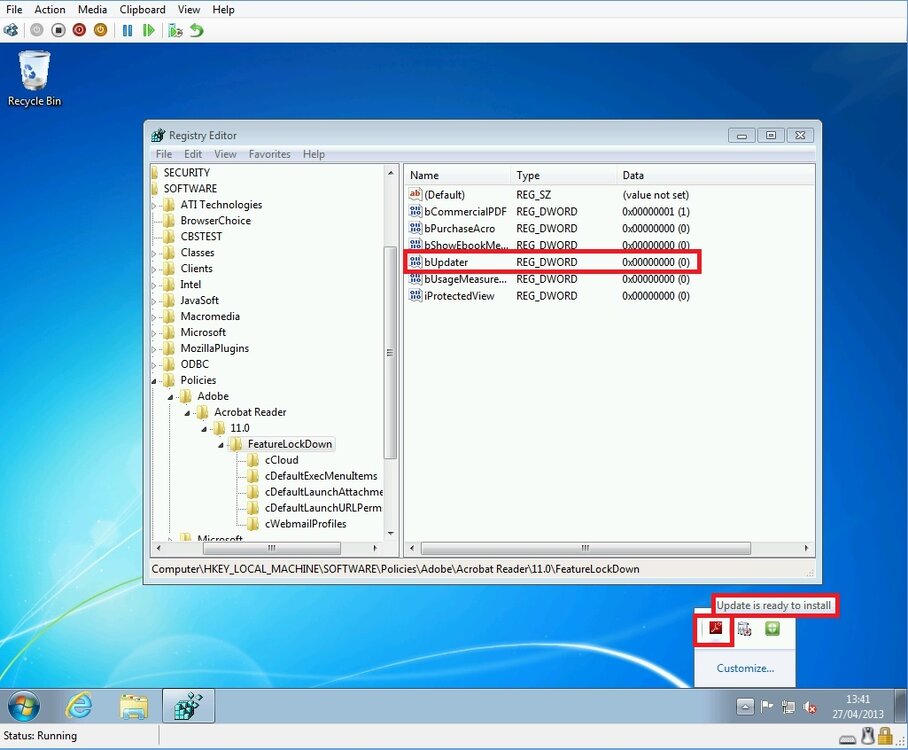Click the red Shut Down toolbar icon
908x750 pixels.
click(x=79, y=30)
